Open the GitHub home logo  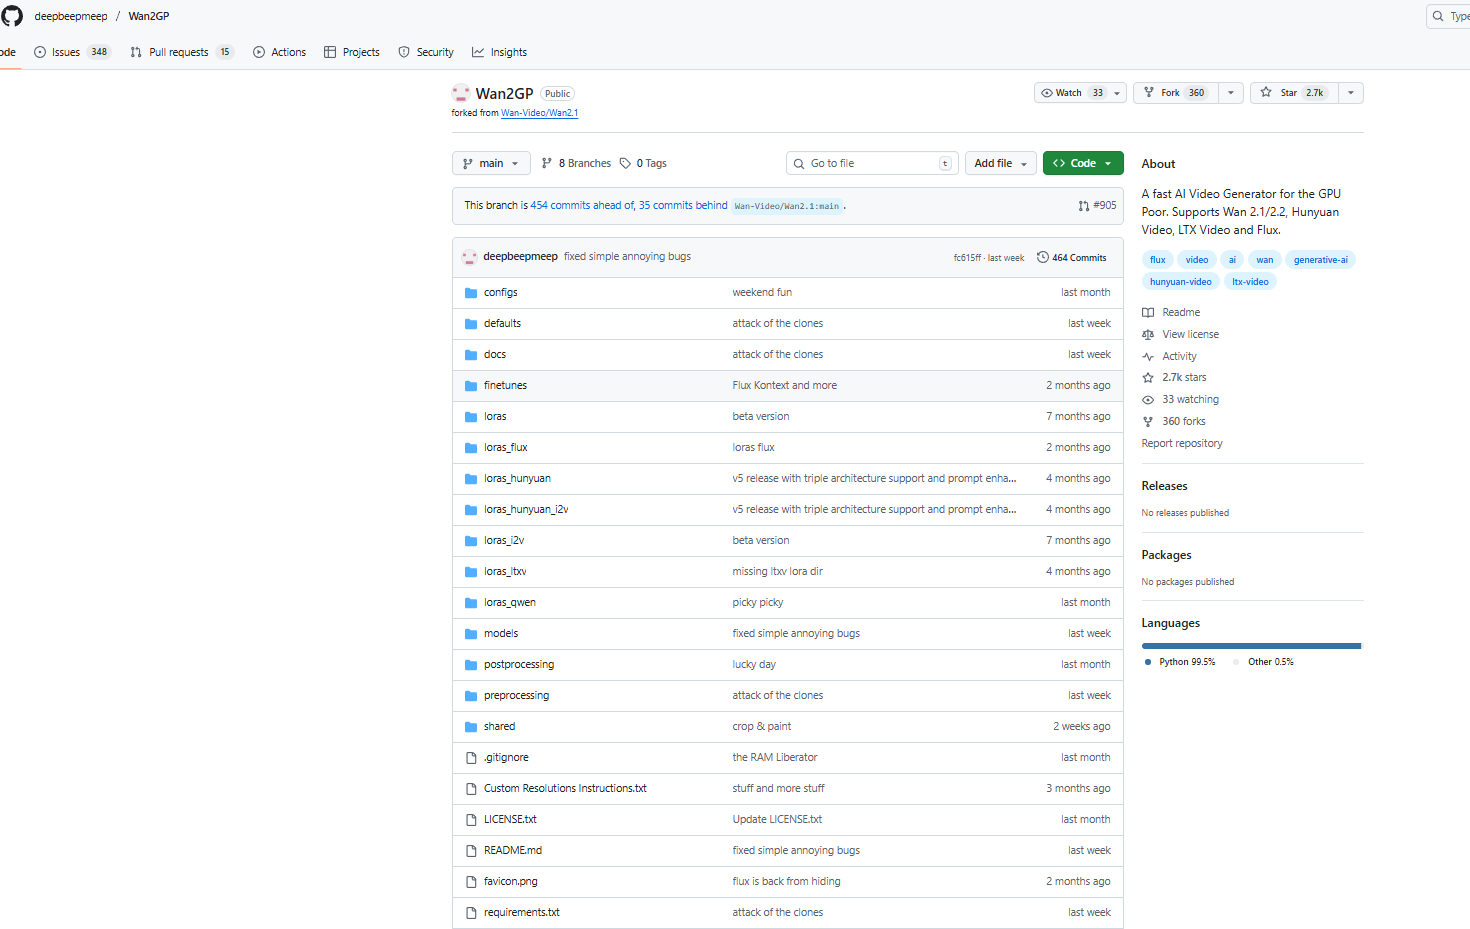[12, 16]
